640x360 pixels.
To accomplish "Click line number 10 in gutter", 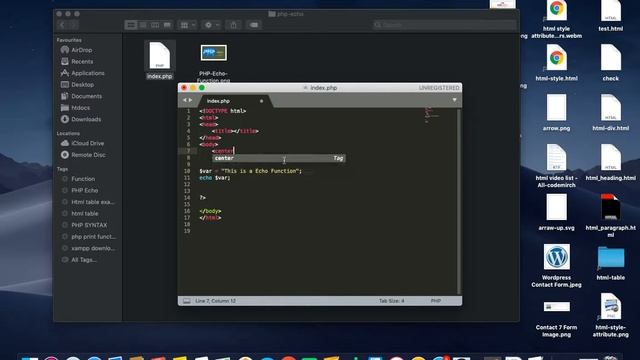I will coord(187,171).
